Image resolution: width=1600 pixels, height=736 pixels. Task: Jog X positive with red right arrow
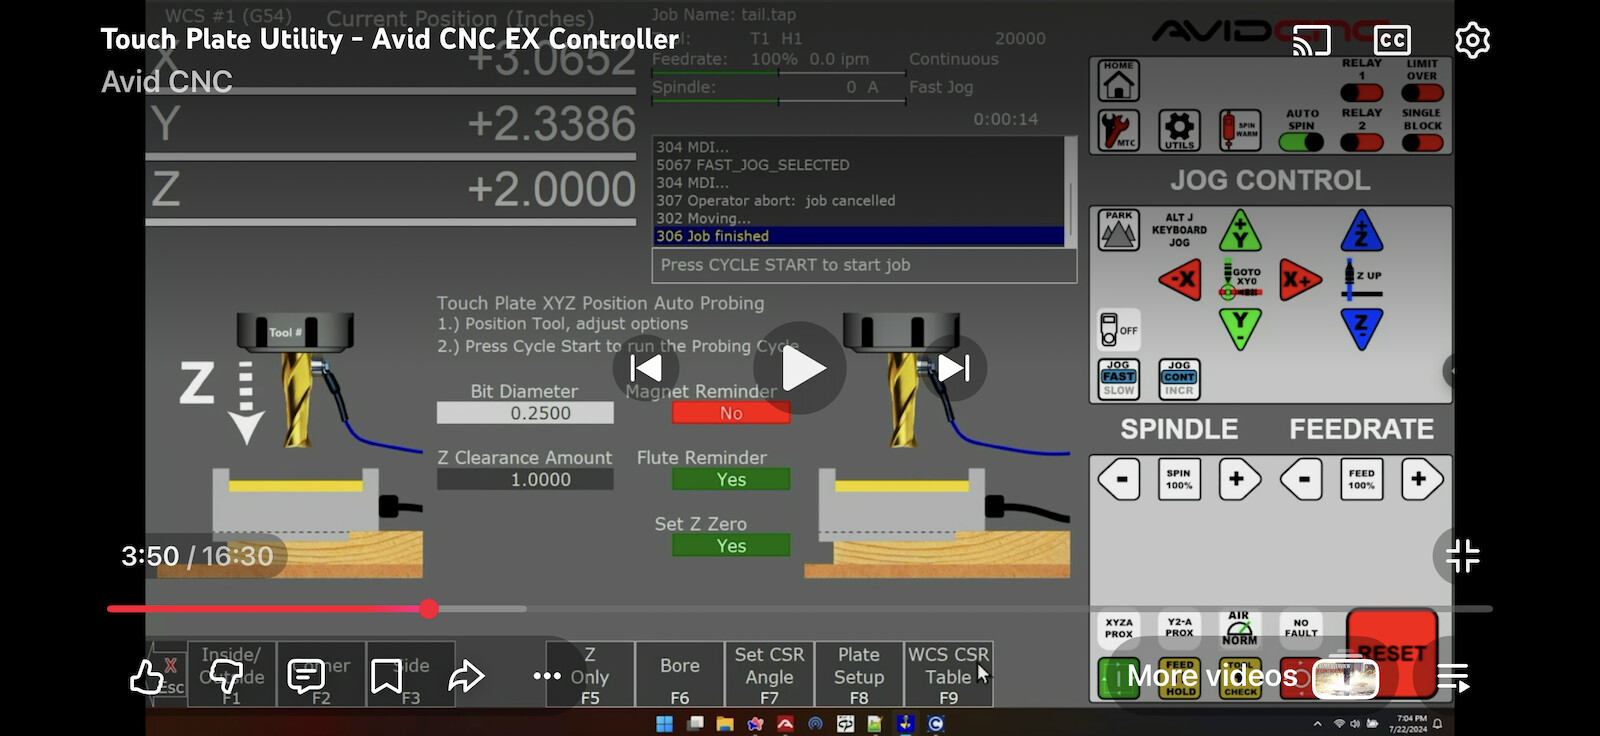point(1301,280)
